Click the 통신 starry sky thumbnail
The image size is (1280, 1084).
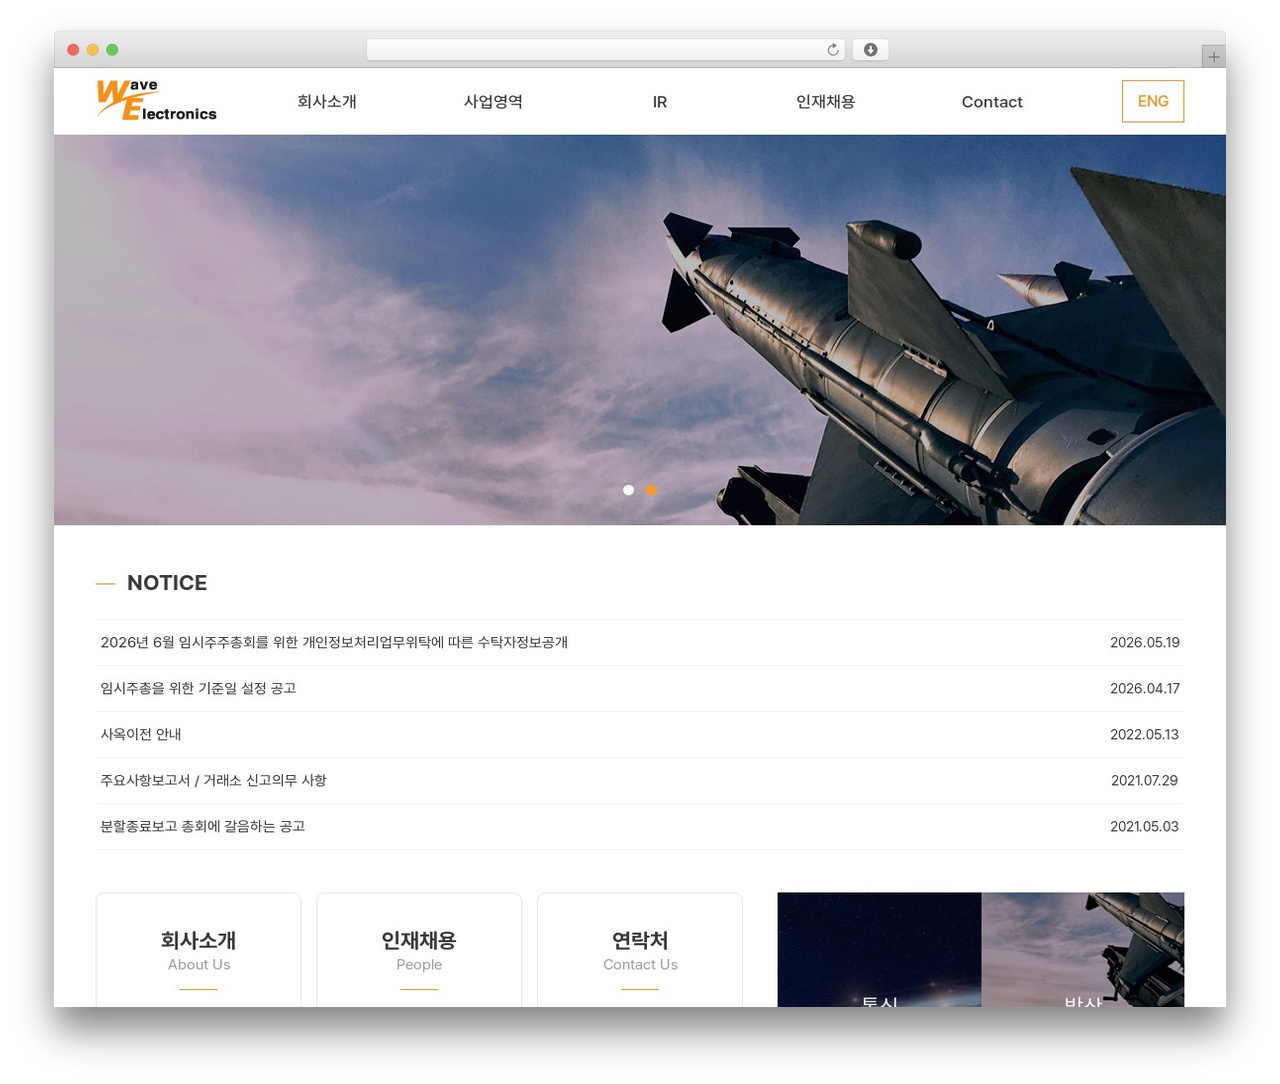click(x=879, y=950)
